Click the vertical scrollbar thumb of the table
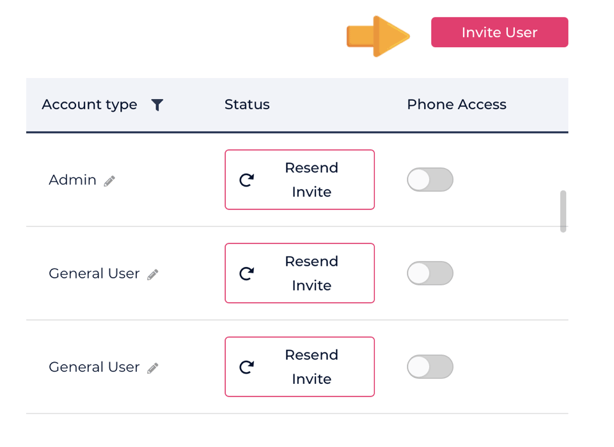 coord(563,211)
